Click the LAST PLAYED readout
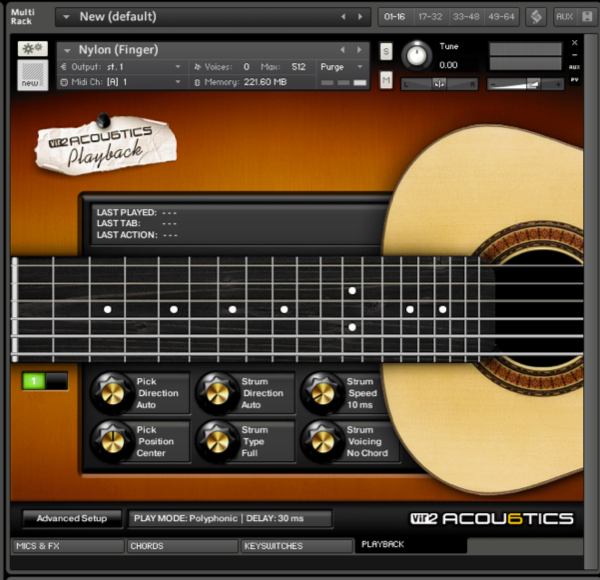 coord(137,212)
